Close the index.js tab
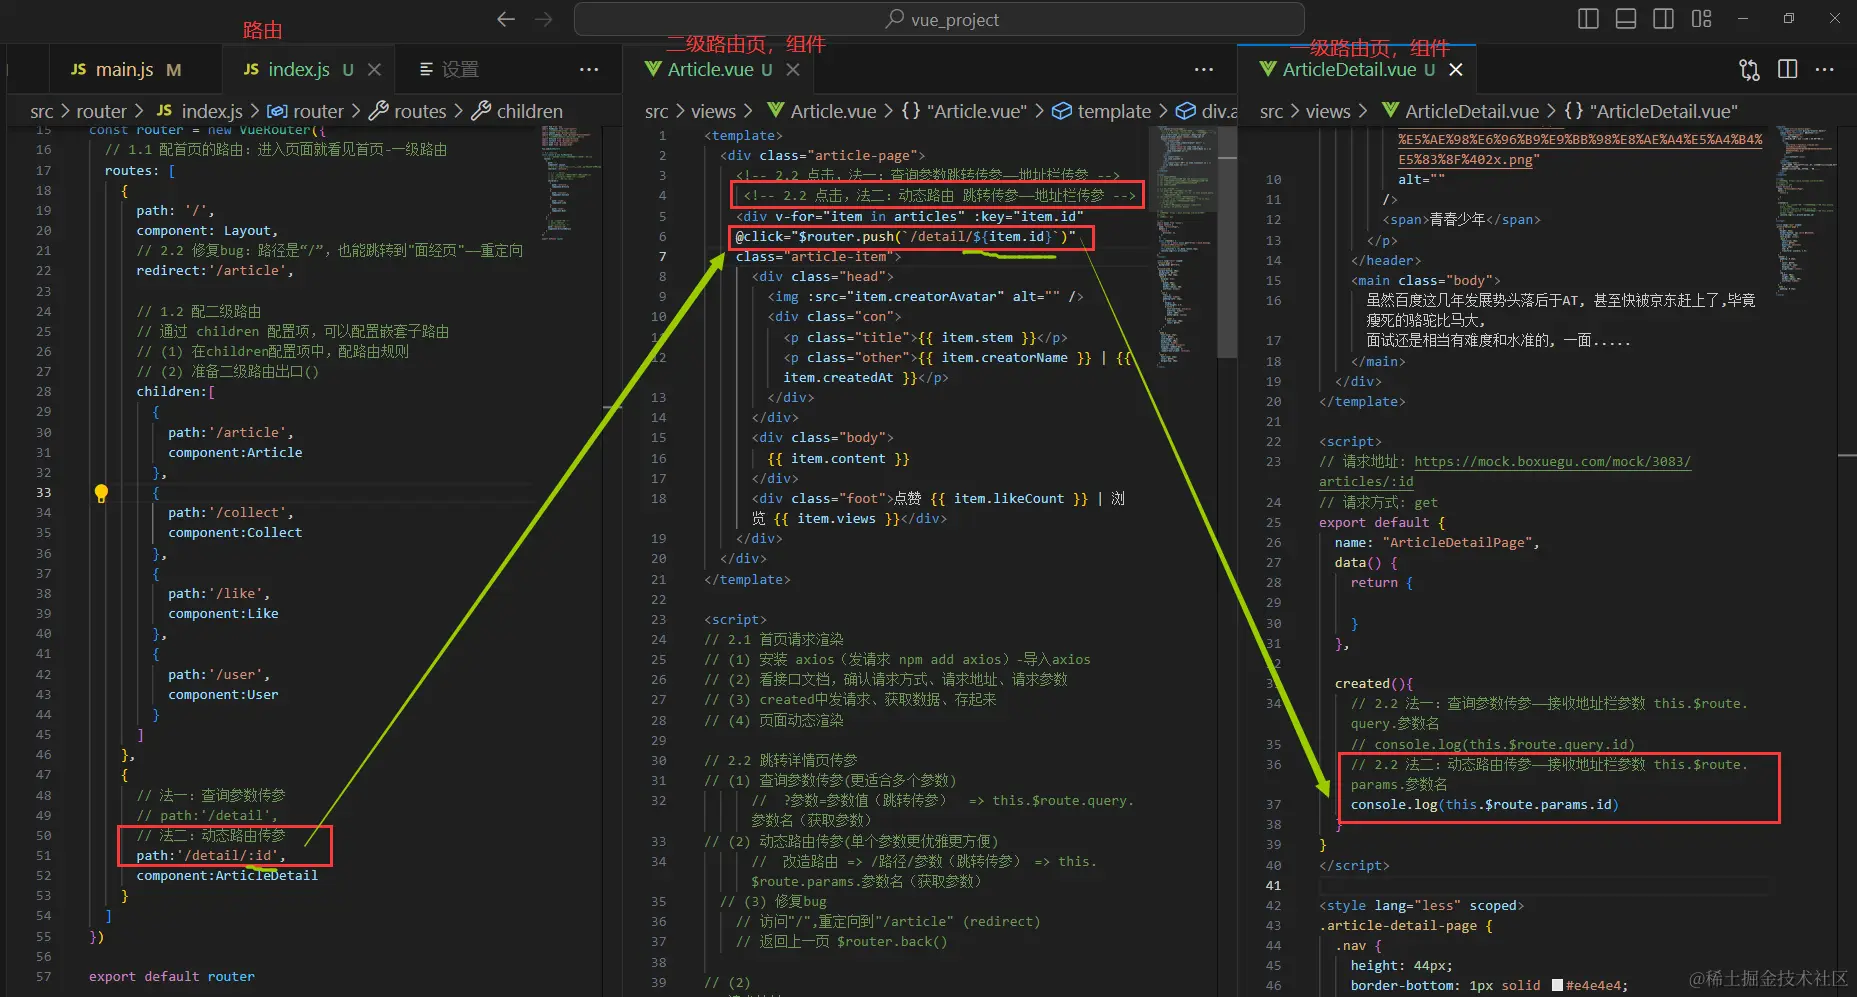Screen dimensions: 1857x997 tap(374, 69)
